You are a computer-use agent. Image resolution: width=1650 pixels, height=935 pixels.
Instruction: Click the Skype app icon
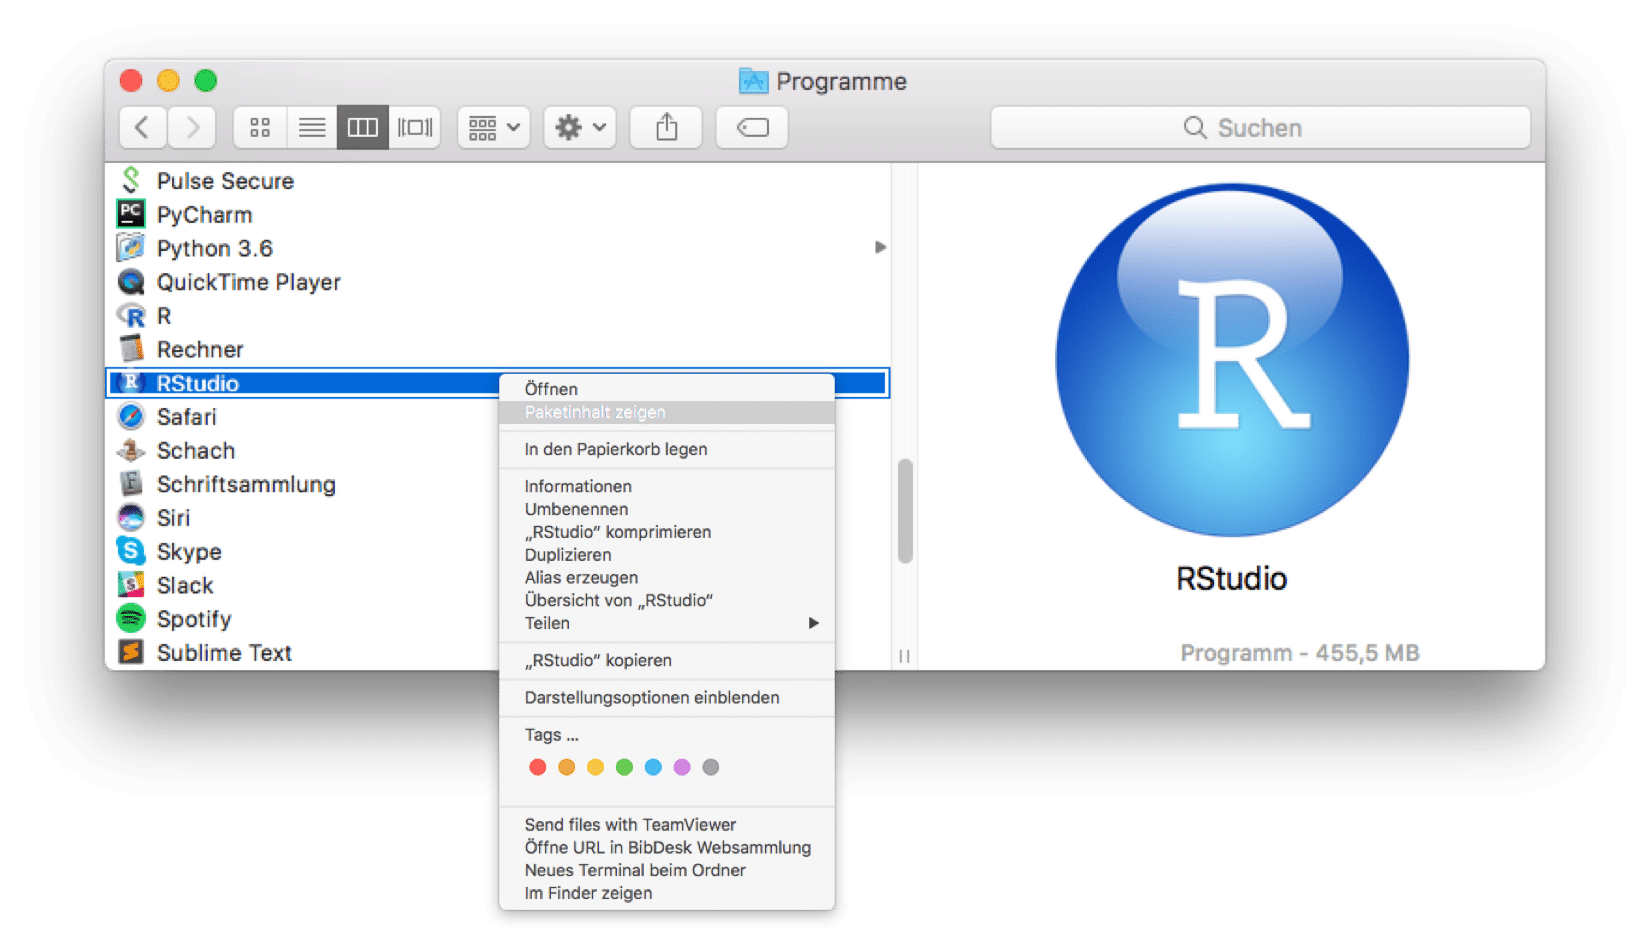pyautogui.click(x=131, y=551)
